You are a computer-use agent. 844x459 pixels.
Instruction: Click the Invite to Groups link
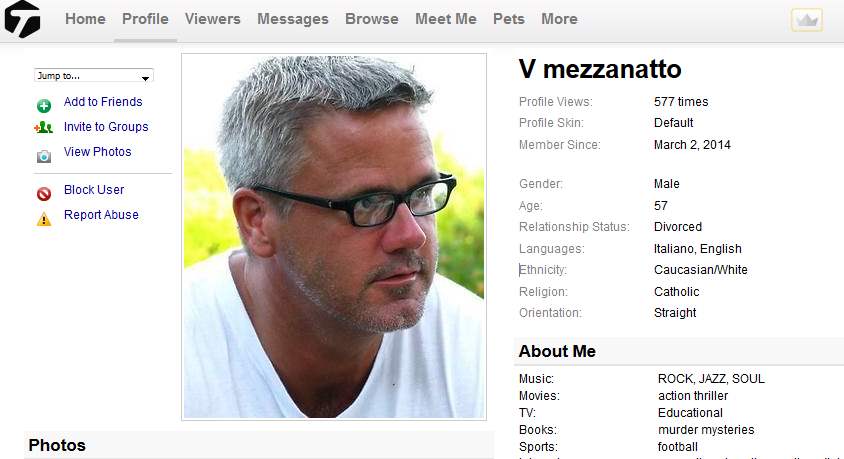[x=106, y=126]
